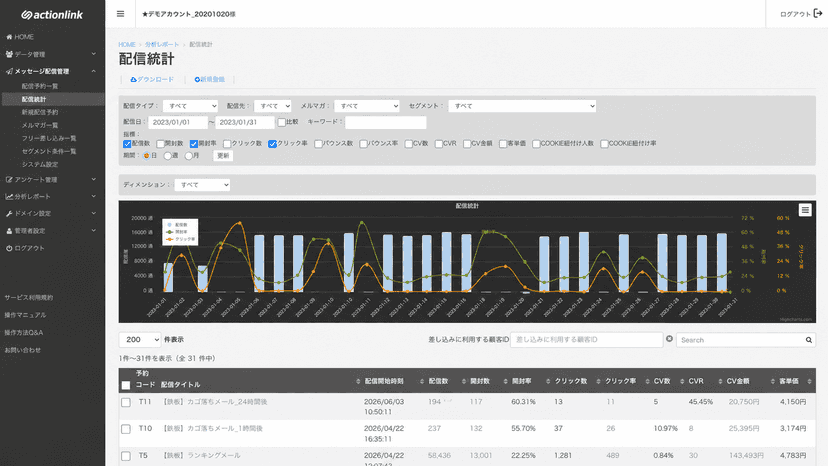Check the 客単価 checkbox
This screenshot has width=828, height=466.
(x=503, y=144)
